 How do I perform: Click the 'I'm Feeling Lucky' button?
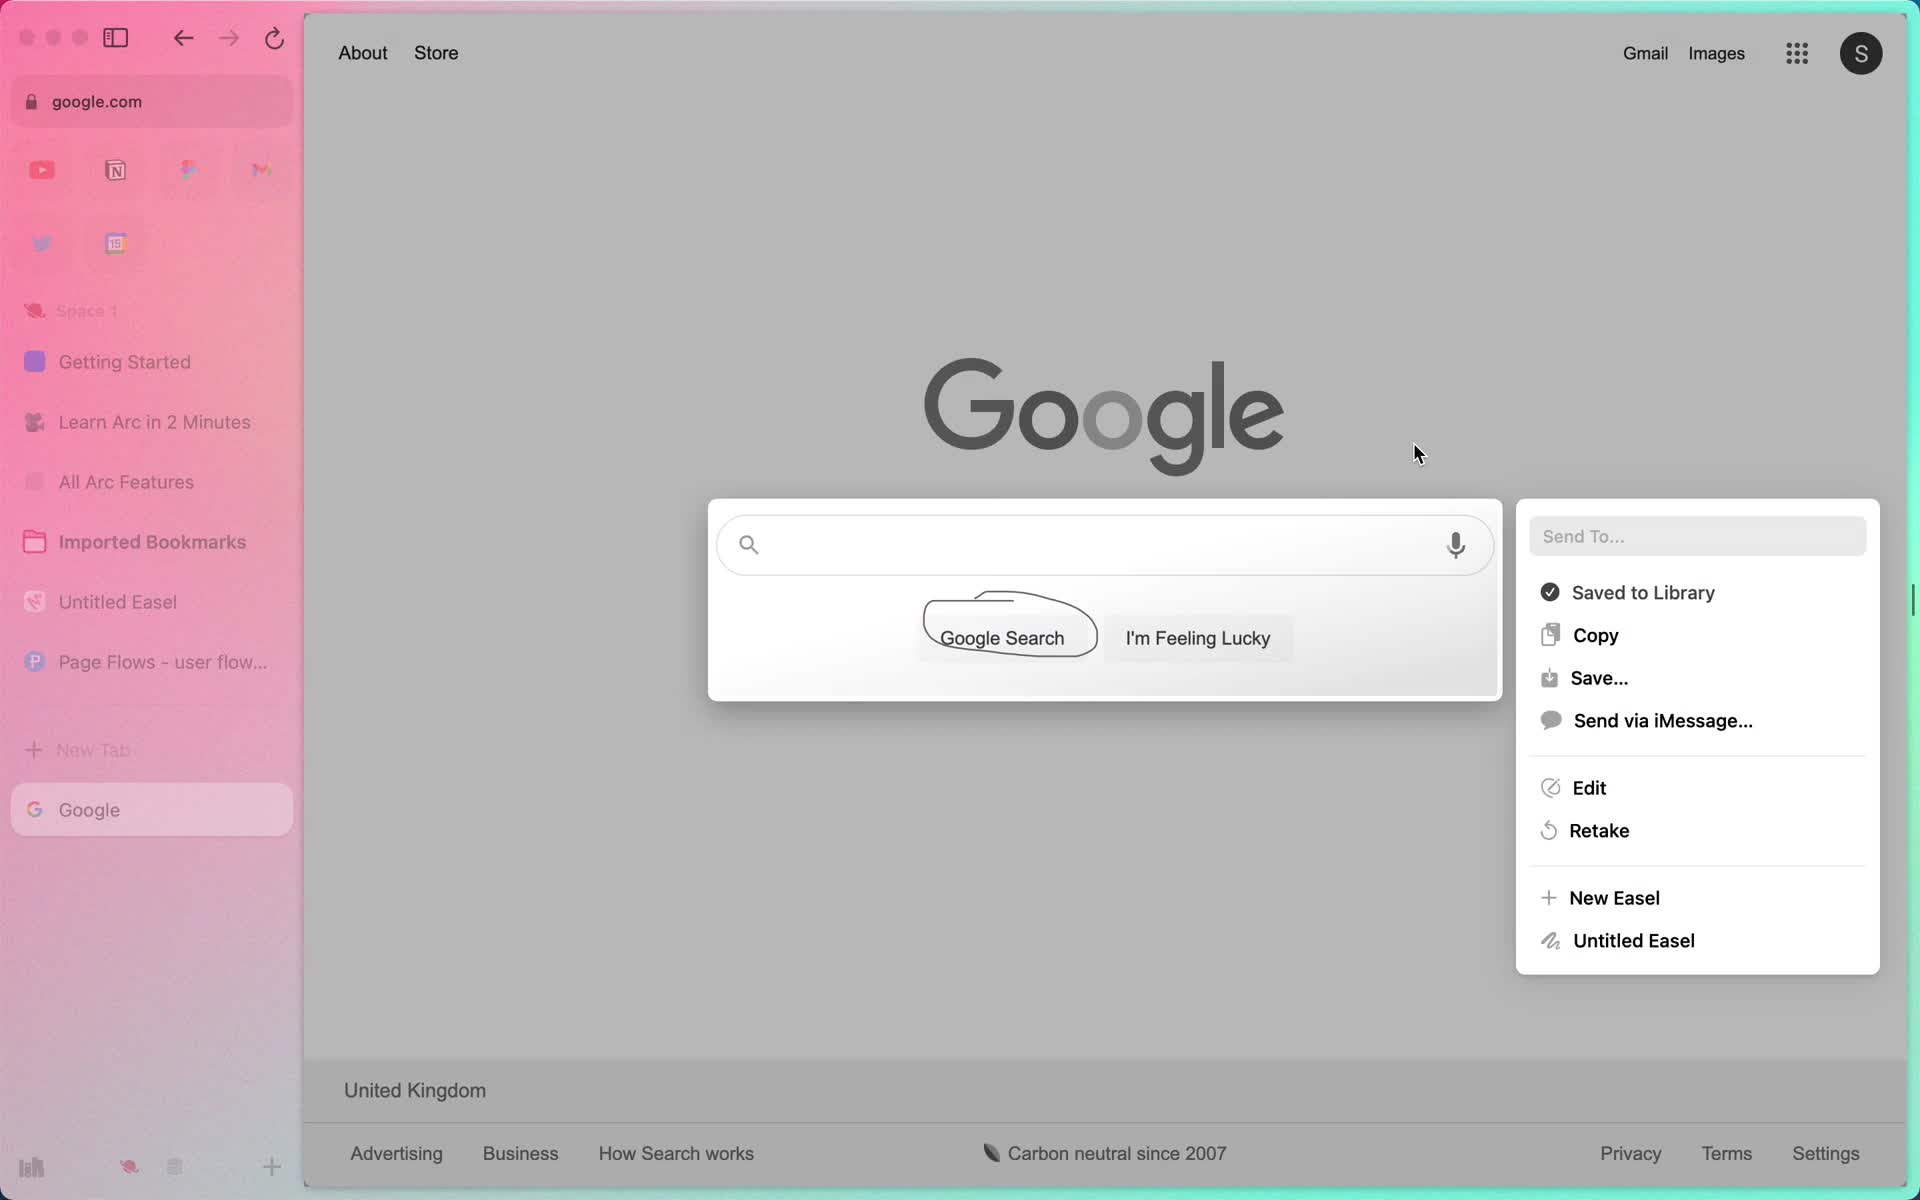(x=1197, y=637)
